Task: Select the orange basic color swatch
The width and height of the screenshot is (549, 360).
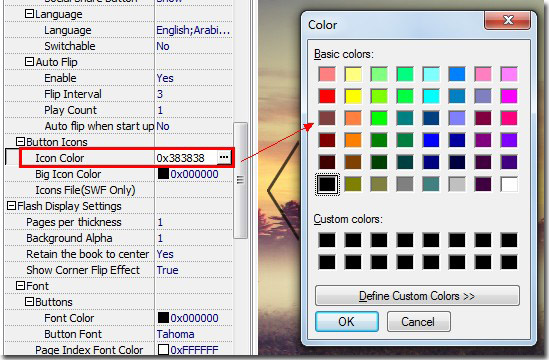Action: click(x=353, y=140)
